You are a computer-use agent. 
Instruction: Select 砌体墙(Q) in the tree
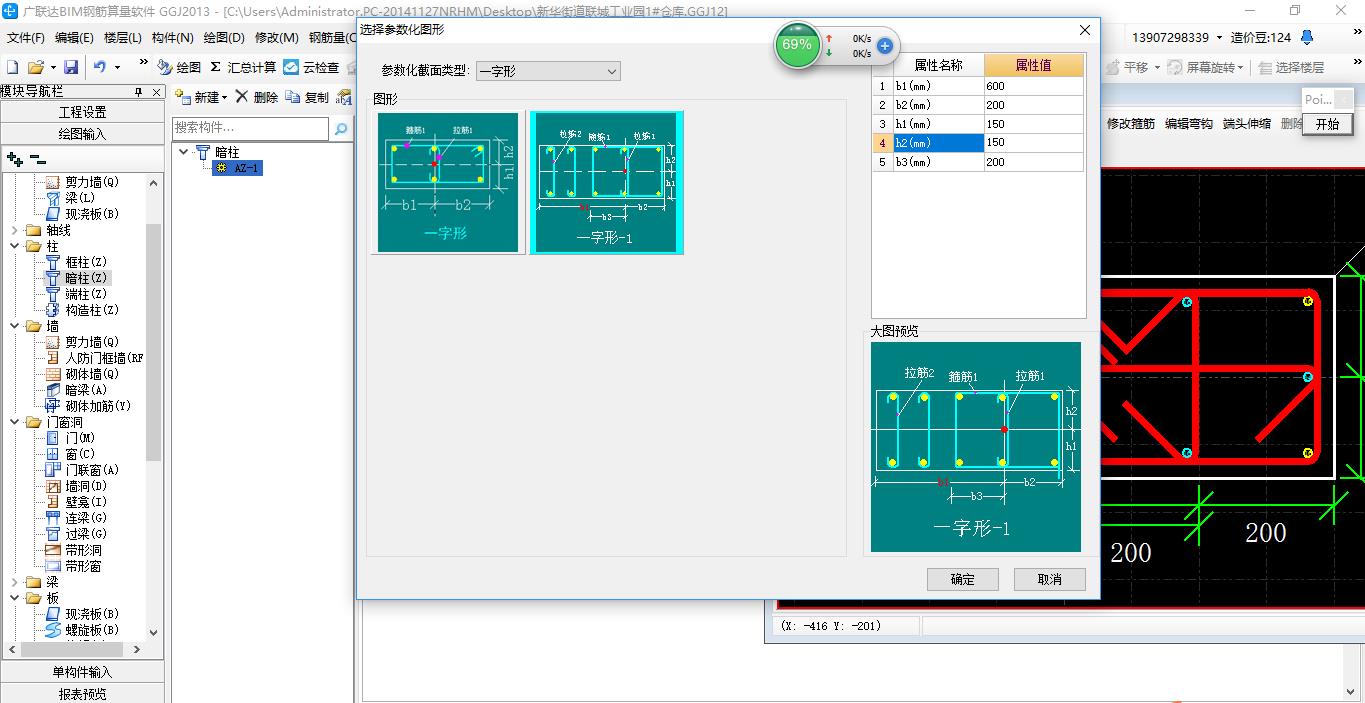[92, 374]
